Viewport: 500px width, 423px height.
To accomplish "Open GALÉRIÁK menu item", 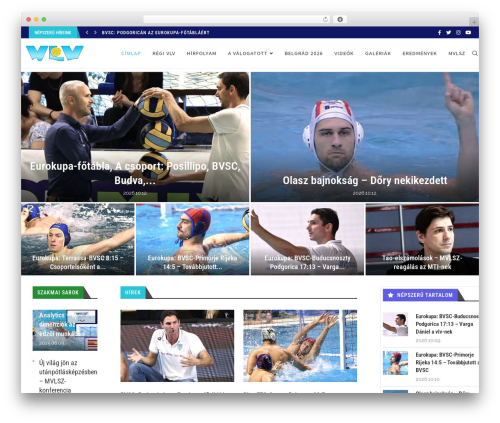I will coord(378,53).
